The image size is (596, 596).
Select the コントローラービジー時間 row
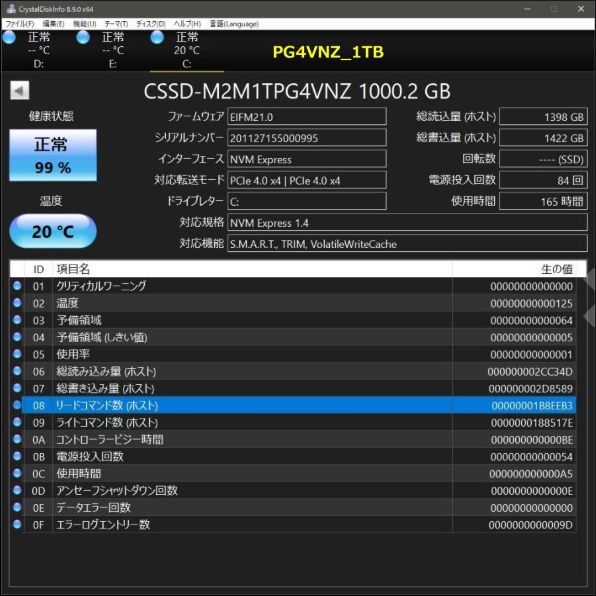293,439
